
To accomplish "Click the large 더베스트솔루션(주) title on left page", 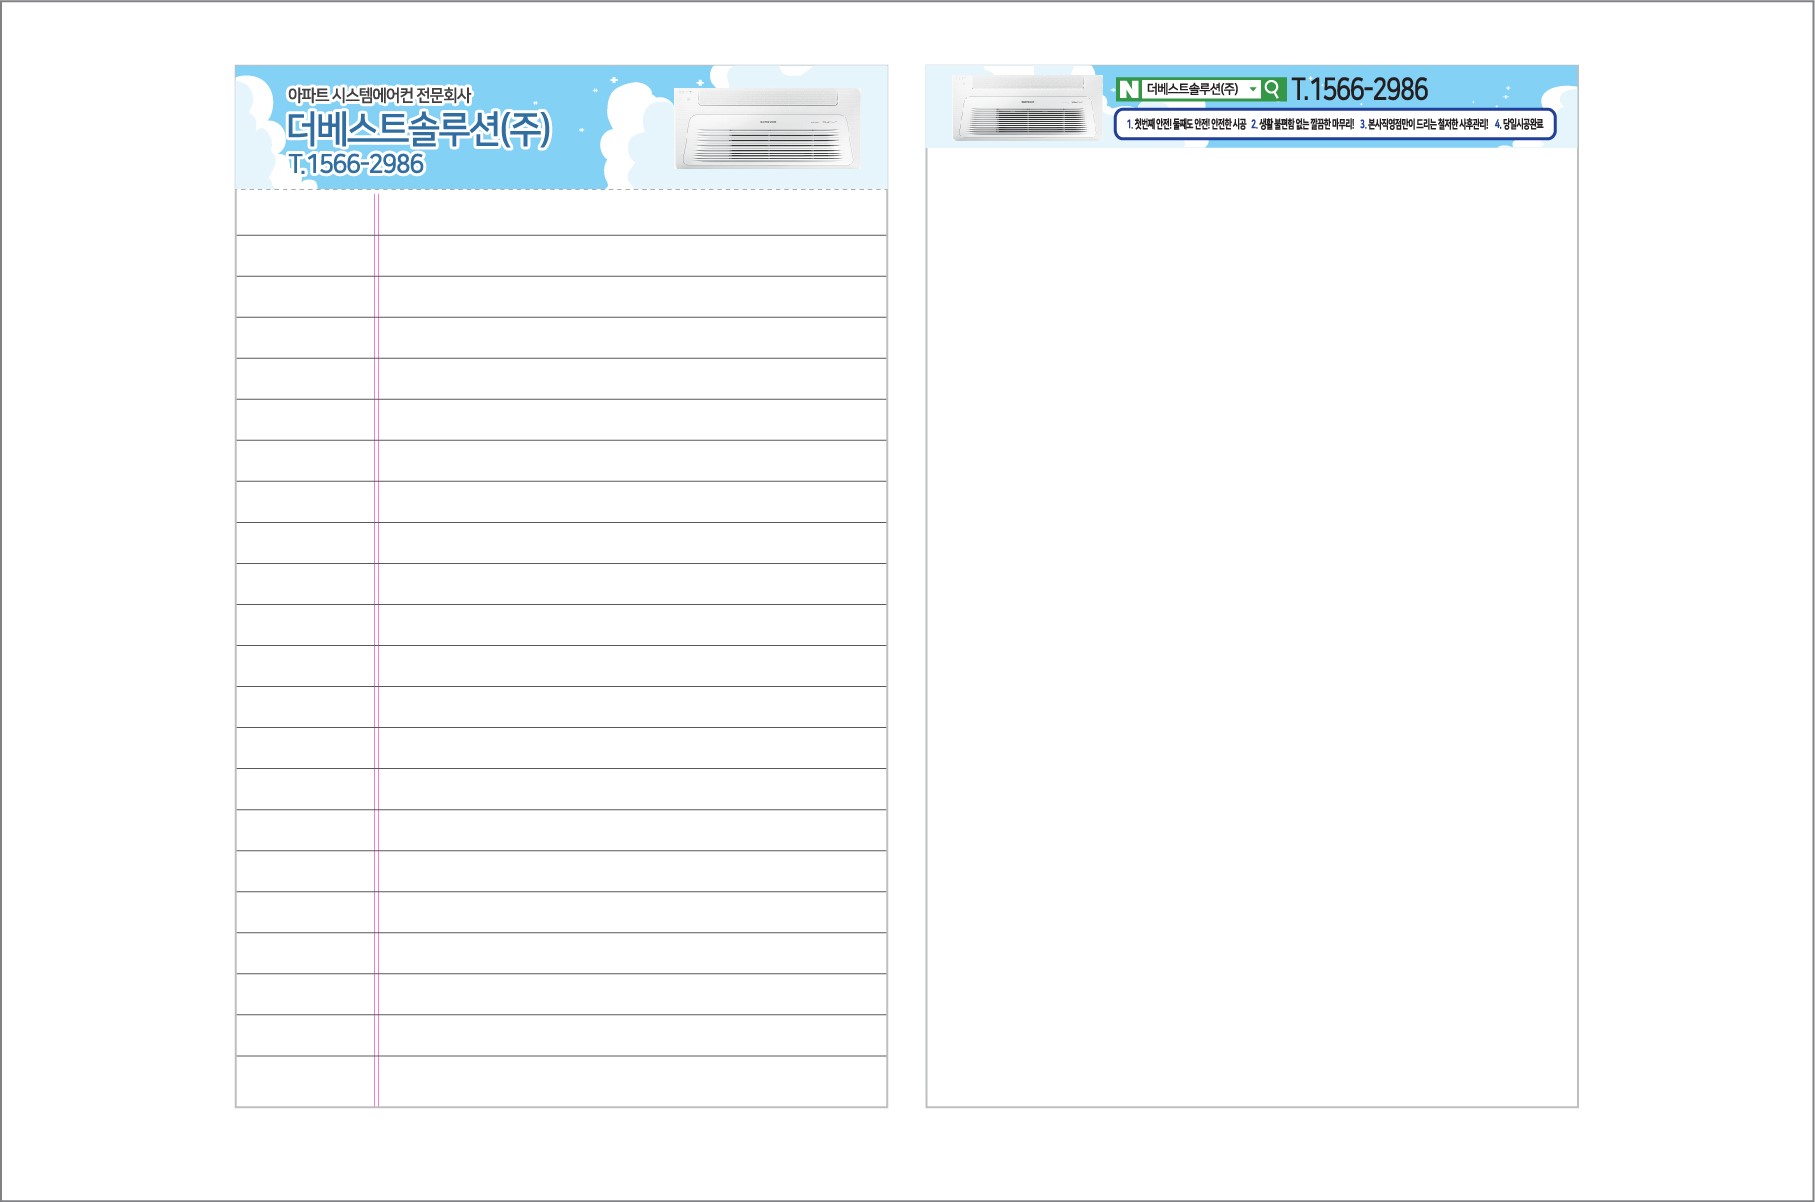I will click(x=418, y=129).
